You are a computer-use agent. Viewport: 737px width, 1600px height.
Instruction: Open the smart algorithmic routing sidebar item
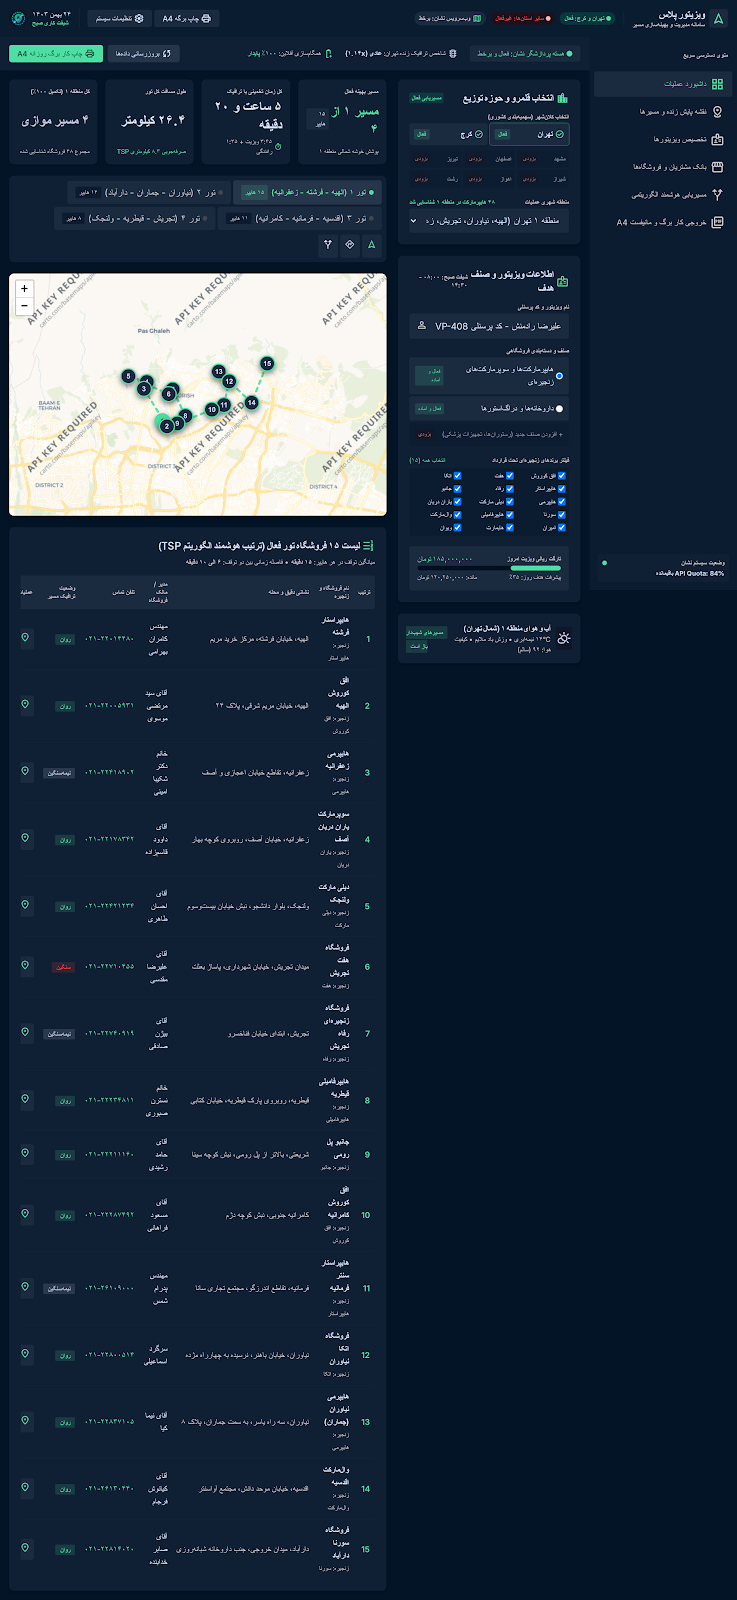tap(661, 195)
